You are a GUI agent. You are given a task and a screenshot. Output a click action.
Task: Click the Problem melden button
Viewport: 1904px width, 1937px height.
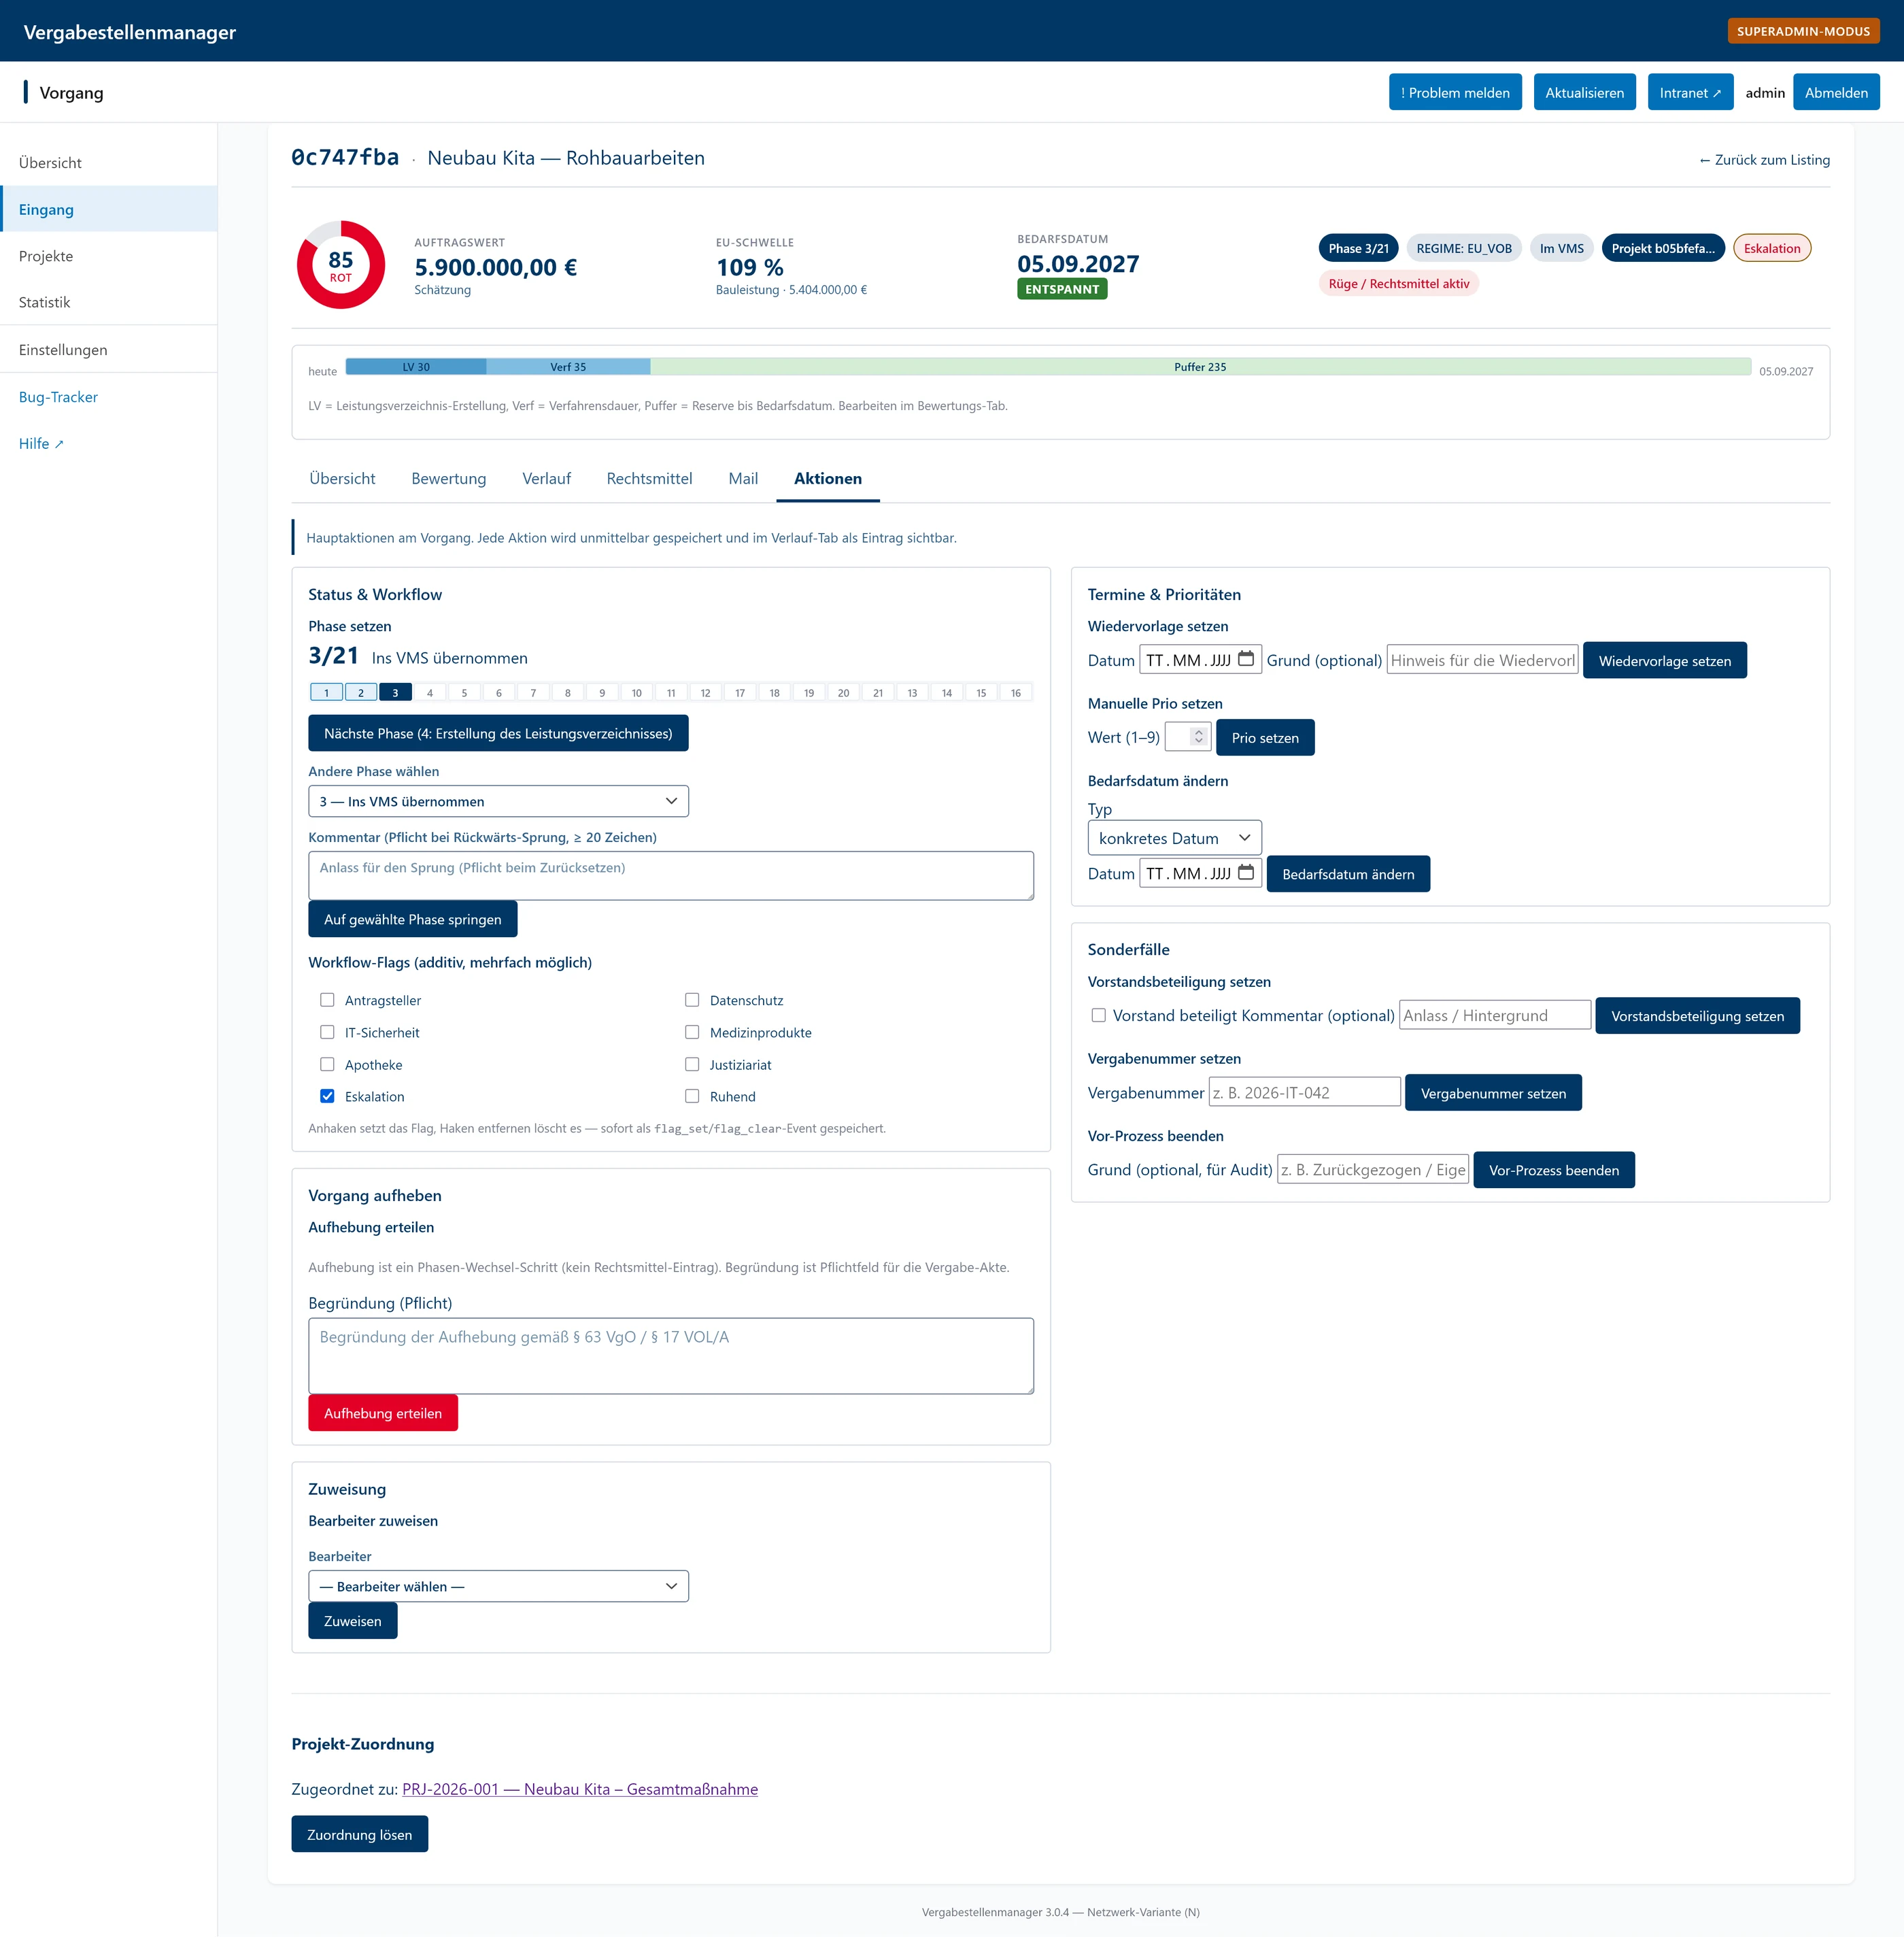point(1455,92)
